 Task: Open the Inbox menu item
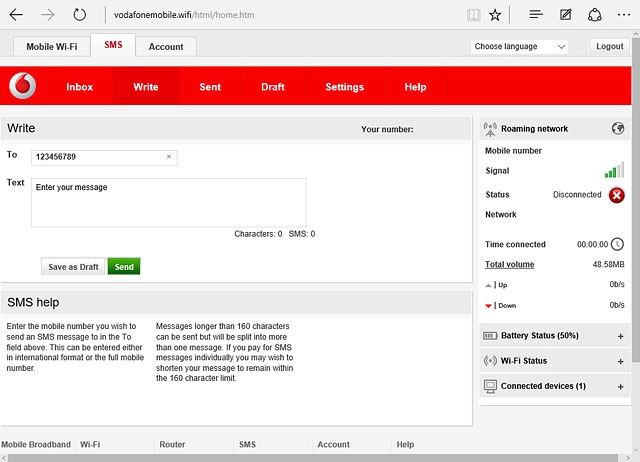pyautogui.click(x=80, y=87)
